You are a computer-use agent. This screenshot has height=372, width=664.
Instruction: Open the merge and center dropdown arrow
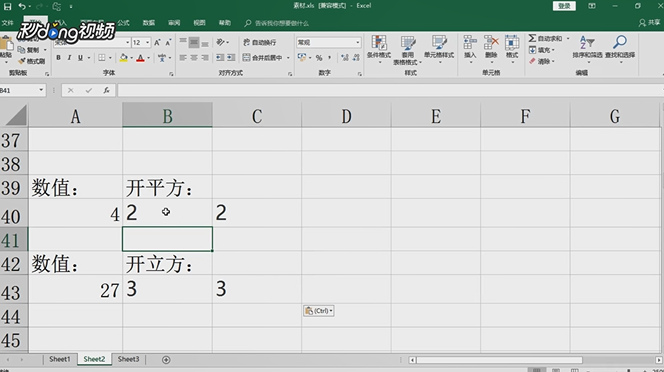point(288,58)
